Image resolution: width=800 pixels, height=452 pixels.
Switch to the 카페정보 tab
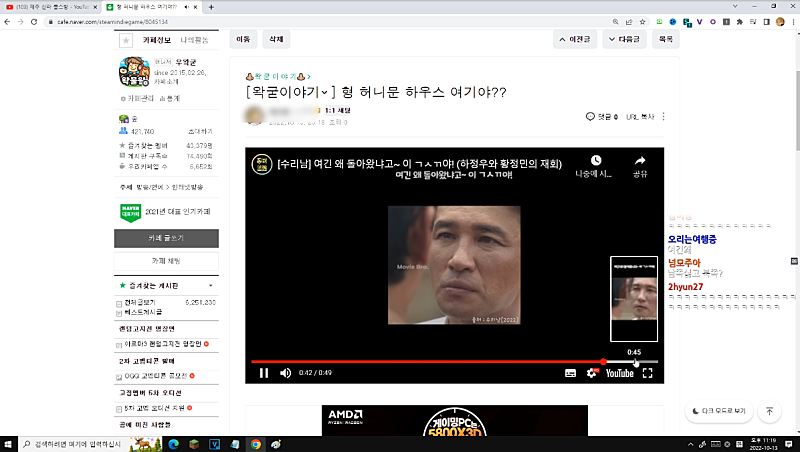coord(157,40)
